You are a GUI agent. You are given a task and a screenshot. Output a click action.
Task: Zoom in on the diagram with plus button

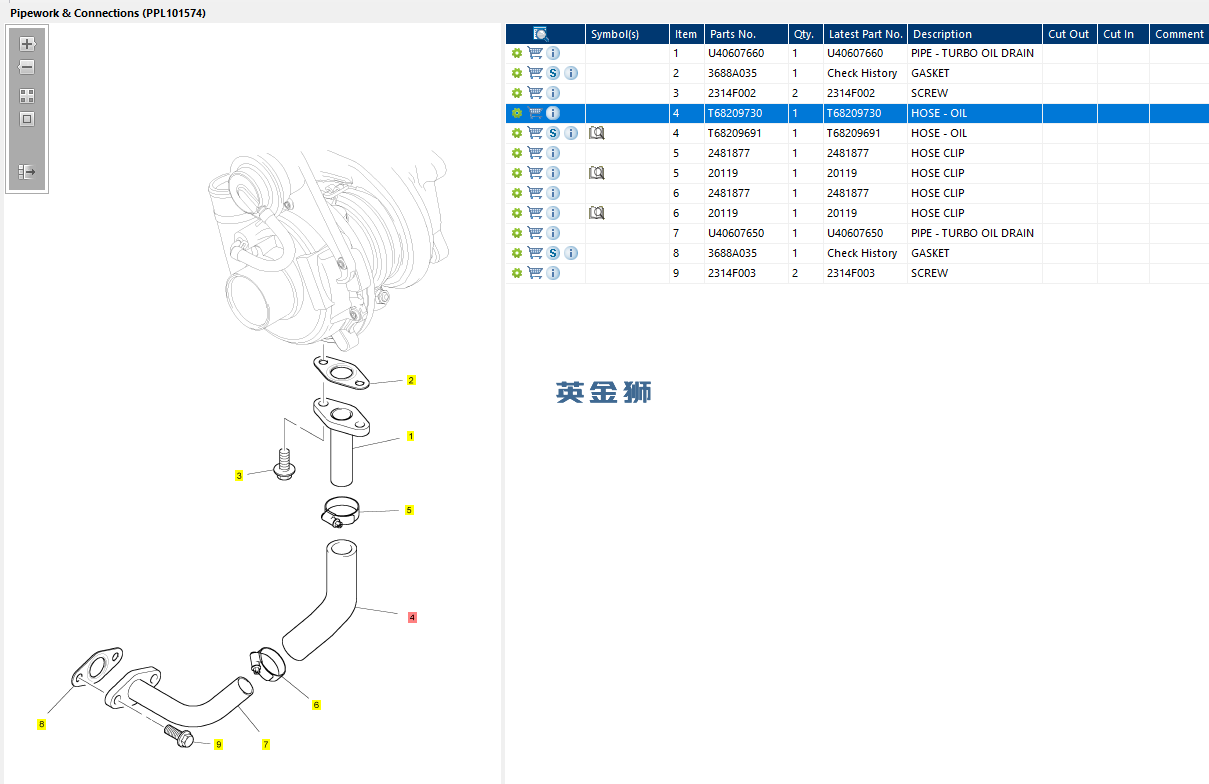tap(27, 44)
